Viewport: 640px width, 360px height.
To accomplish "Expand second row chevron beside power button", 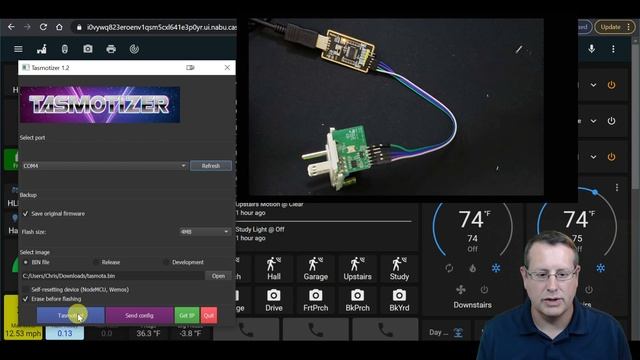I will click(593, 121).
